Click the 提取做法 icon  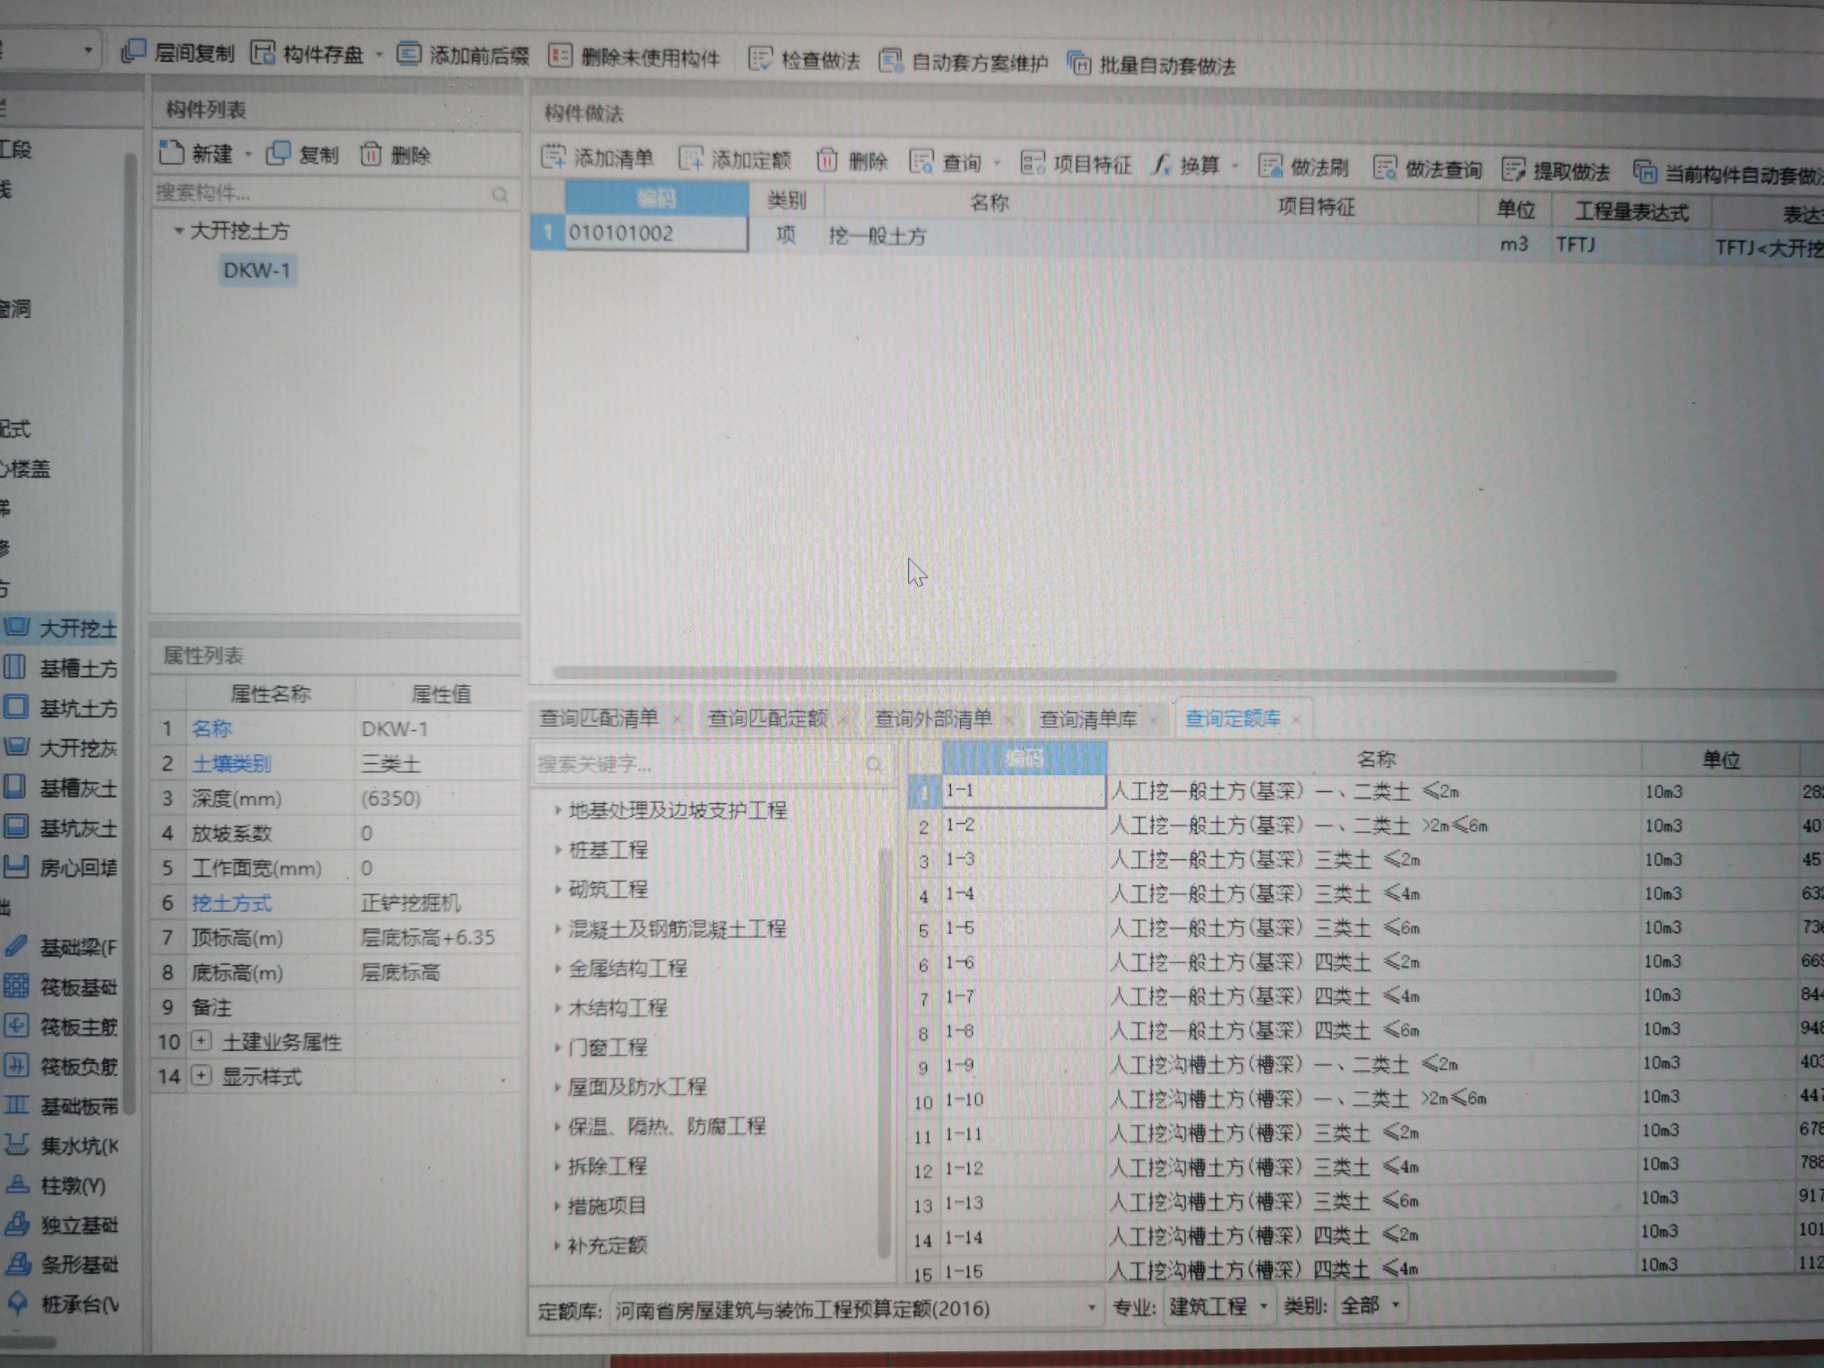click(1513, 170)
